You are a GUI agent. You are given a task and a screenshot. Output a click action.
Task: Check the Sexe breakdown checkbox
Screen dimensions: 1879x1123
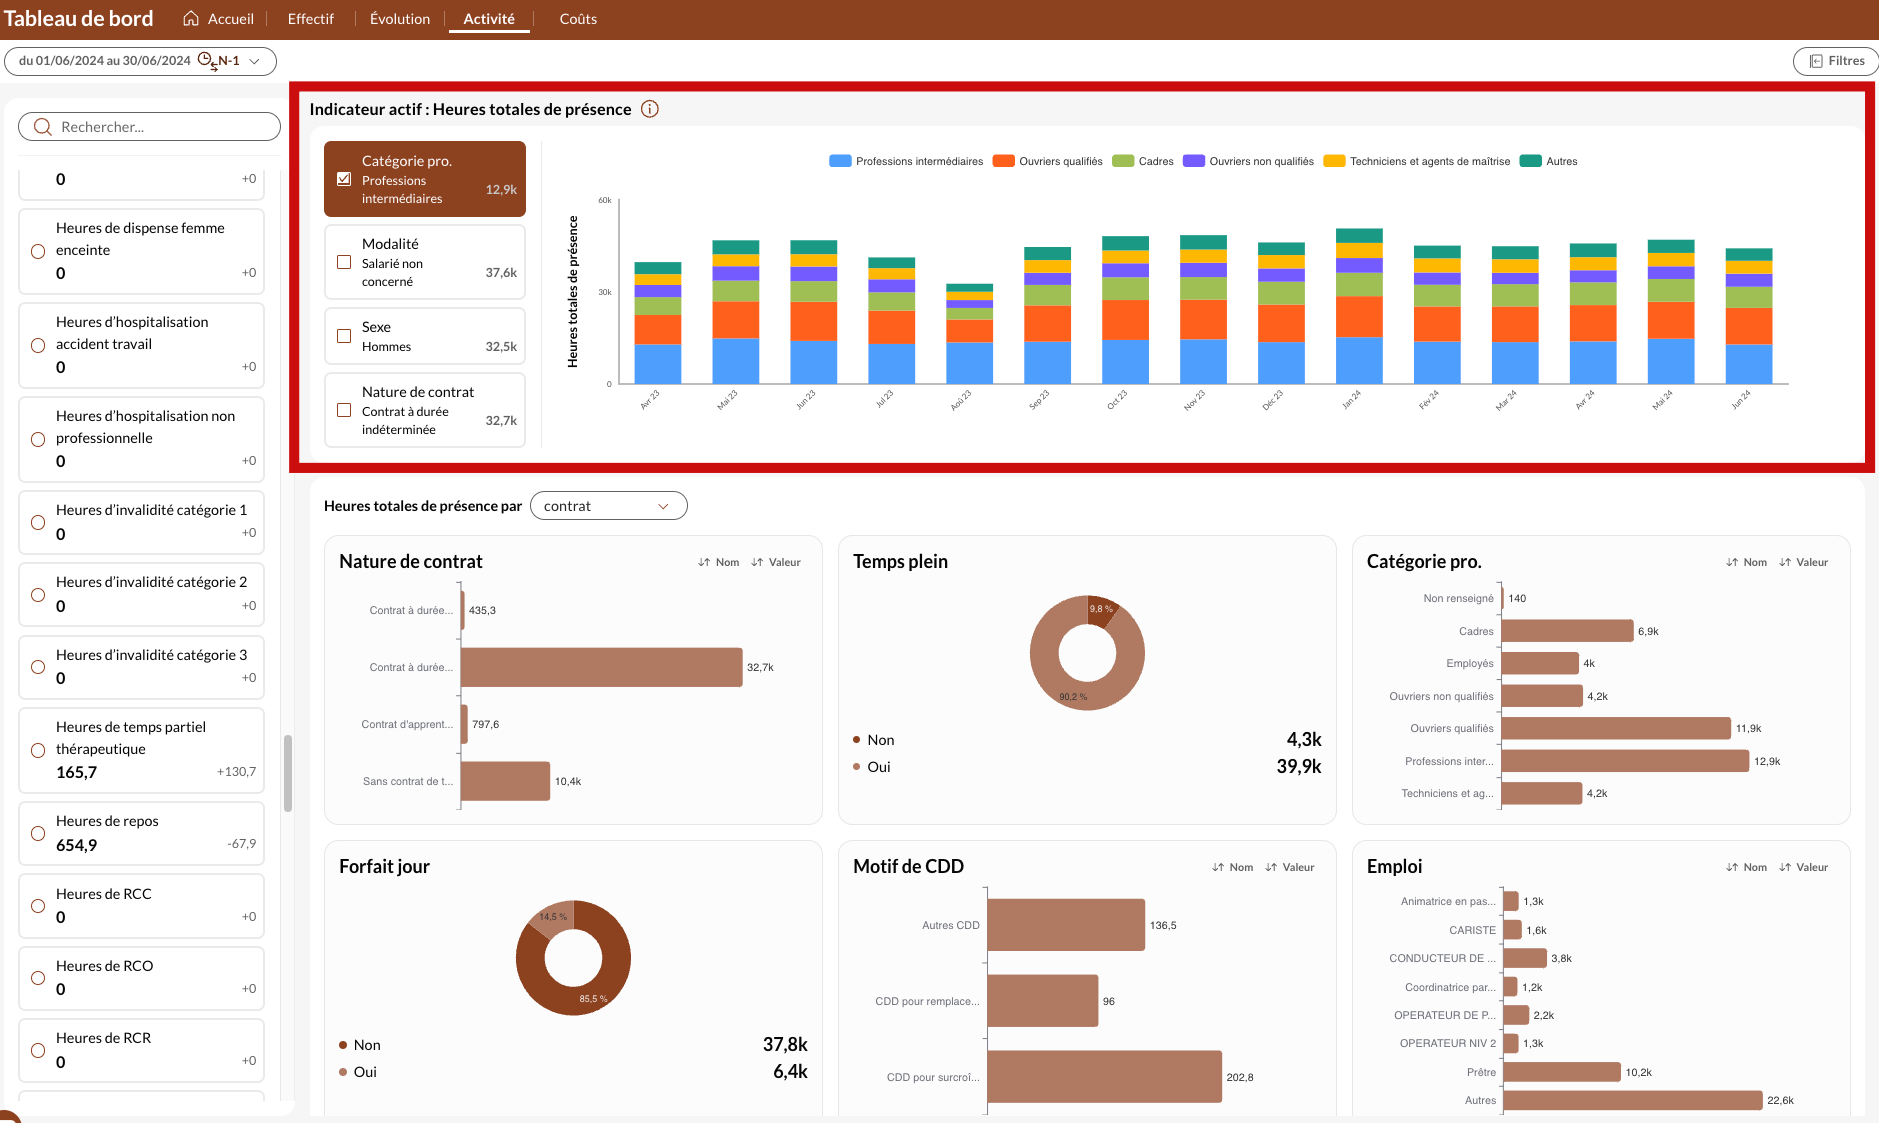coord(344,336)
